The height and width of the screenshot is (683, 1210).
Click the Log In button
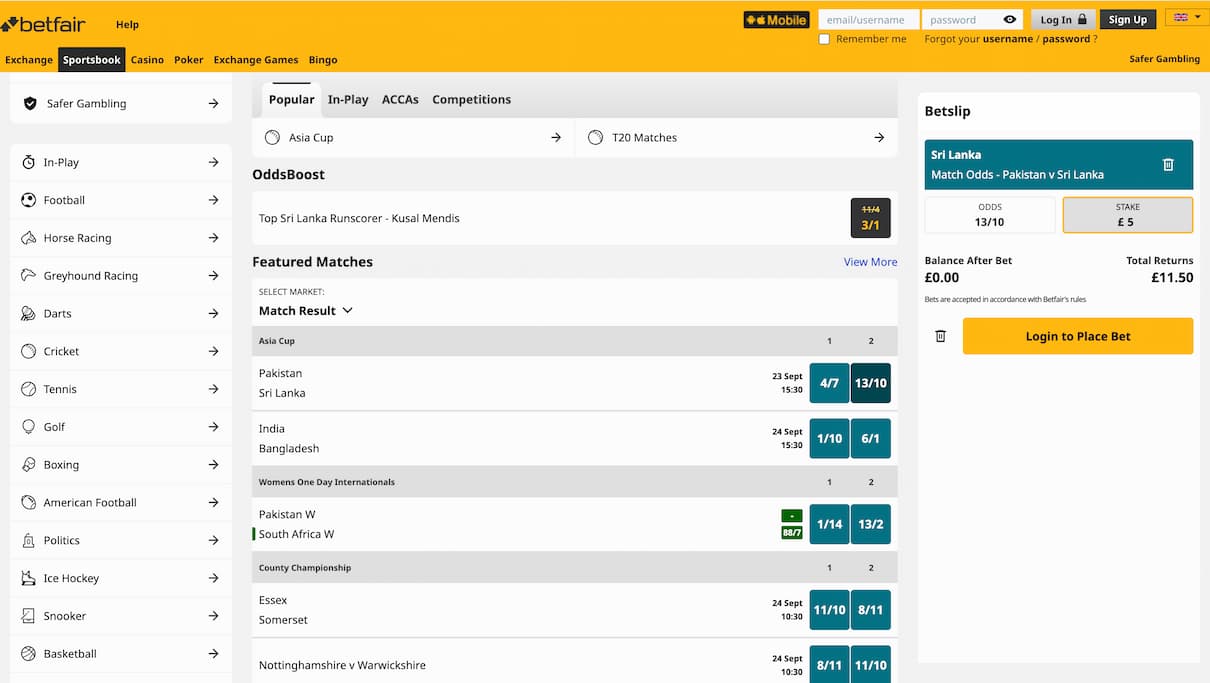coord(1063,20)
